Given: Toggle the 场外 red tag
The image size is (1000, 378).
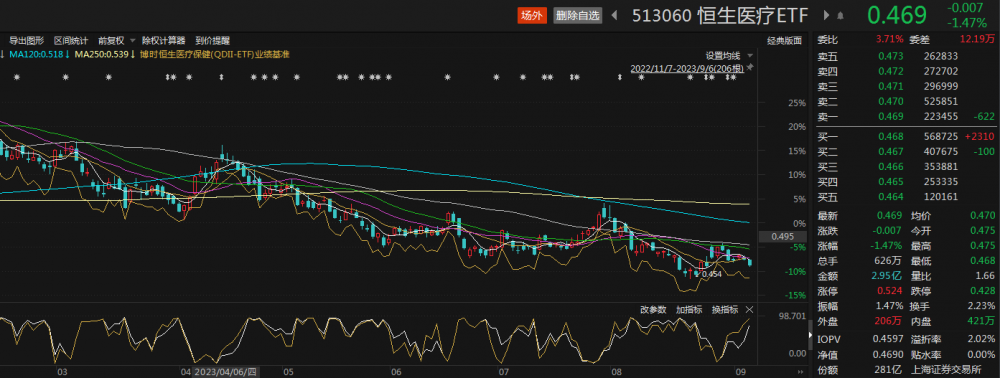Looking at the screenshot, I should 532,16.
